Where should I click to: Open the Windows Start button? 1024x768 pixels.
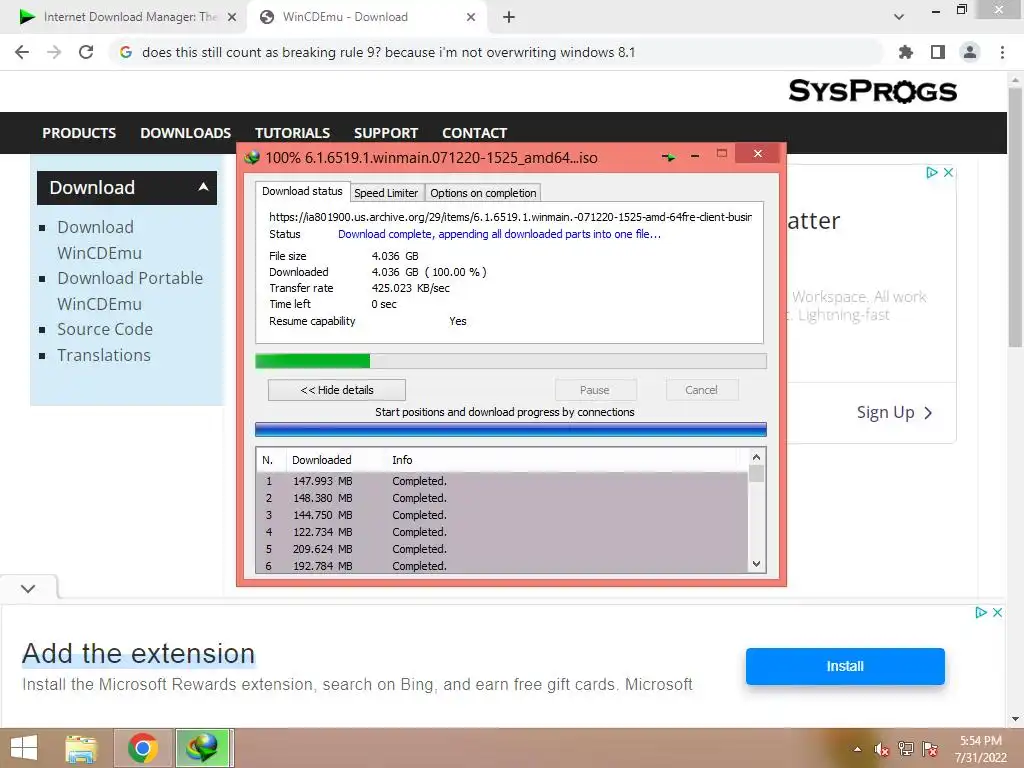coord(24,748)
